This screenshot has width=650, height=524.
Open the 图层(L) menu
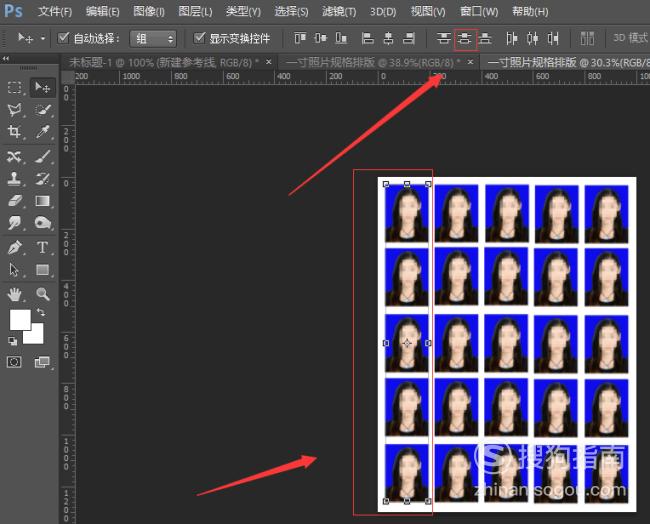pos(195,12)
